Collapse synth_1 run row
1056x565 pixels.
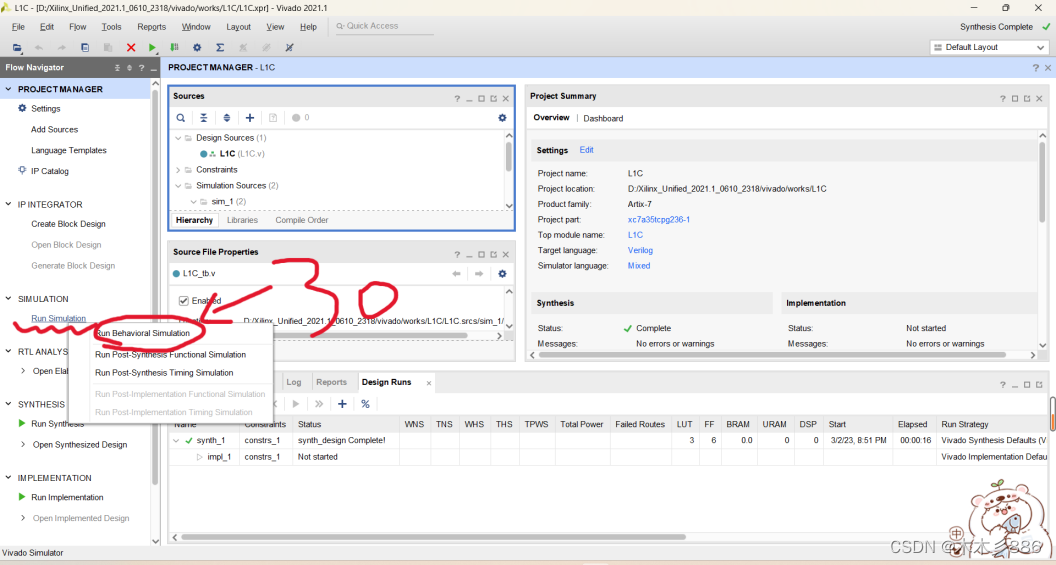[x=177, y=440]
